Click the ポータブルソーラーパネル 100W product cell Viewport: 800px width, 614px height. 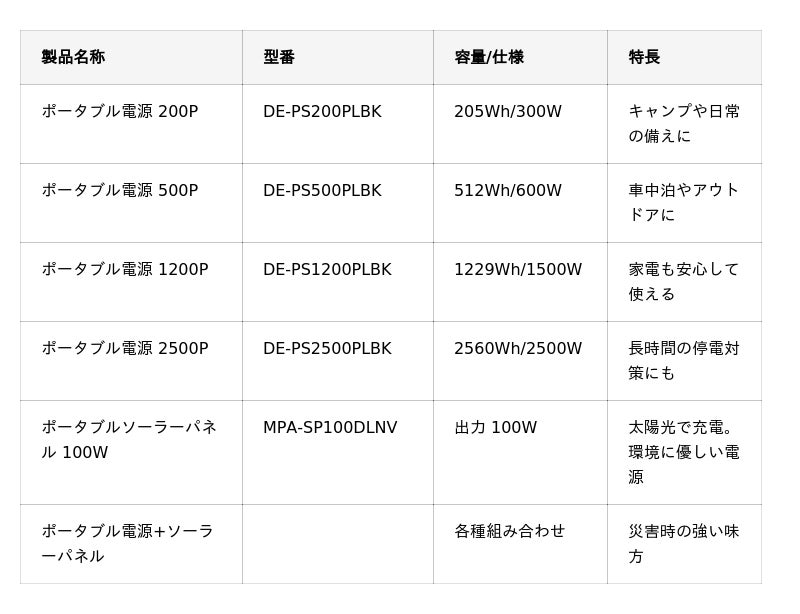tap(129, 440)
